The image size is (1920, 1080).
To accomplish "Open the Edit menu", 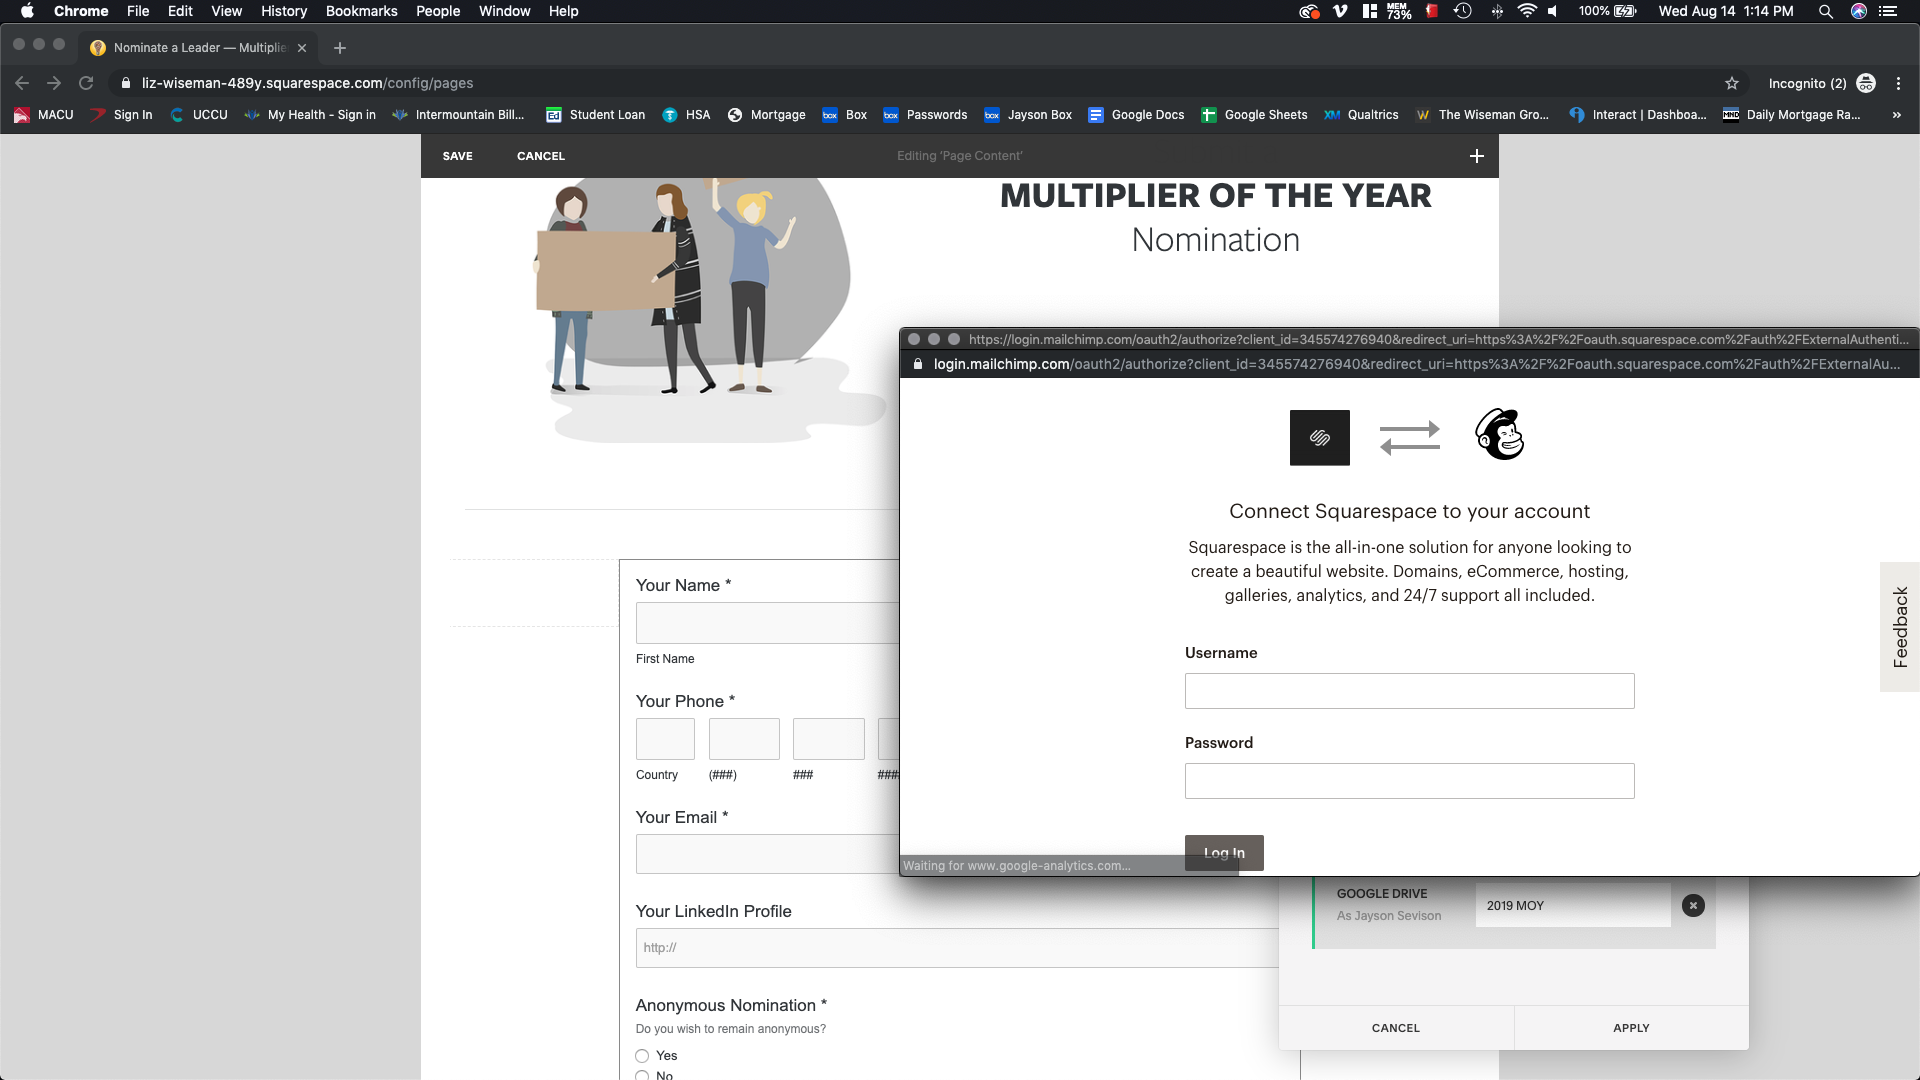I will [180, 11].
